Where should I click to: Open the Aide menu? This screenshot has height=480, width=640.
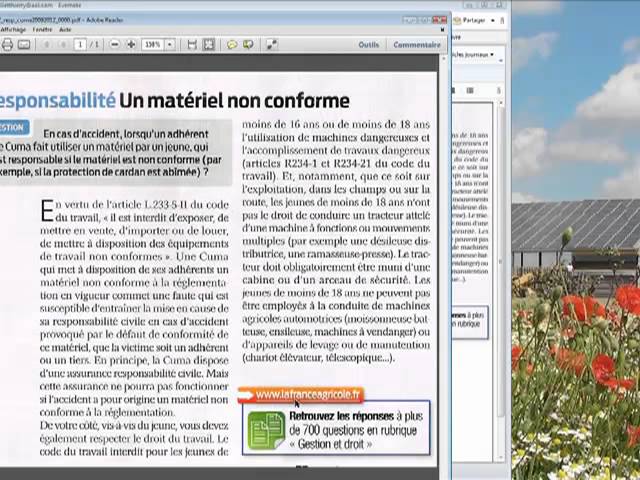(x=65, y=30)
